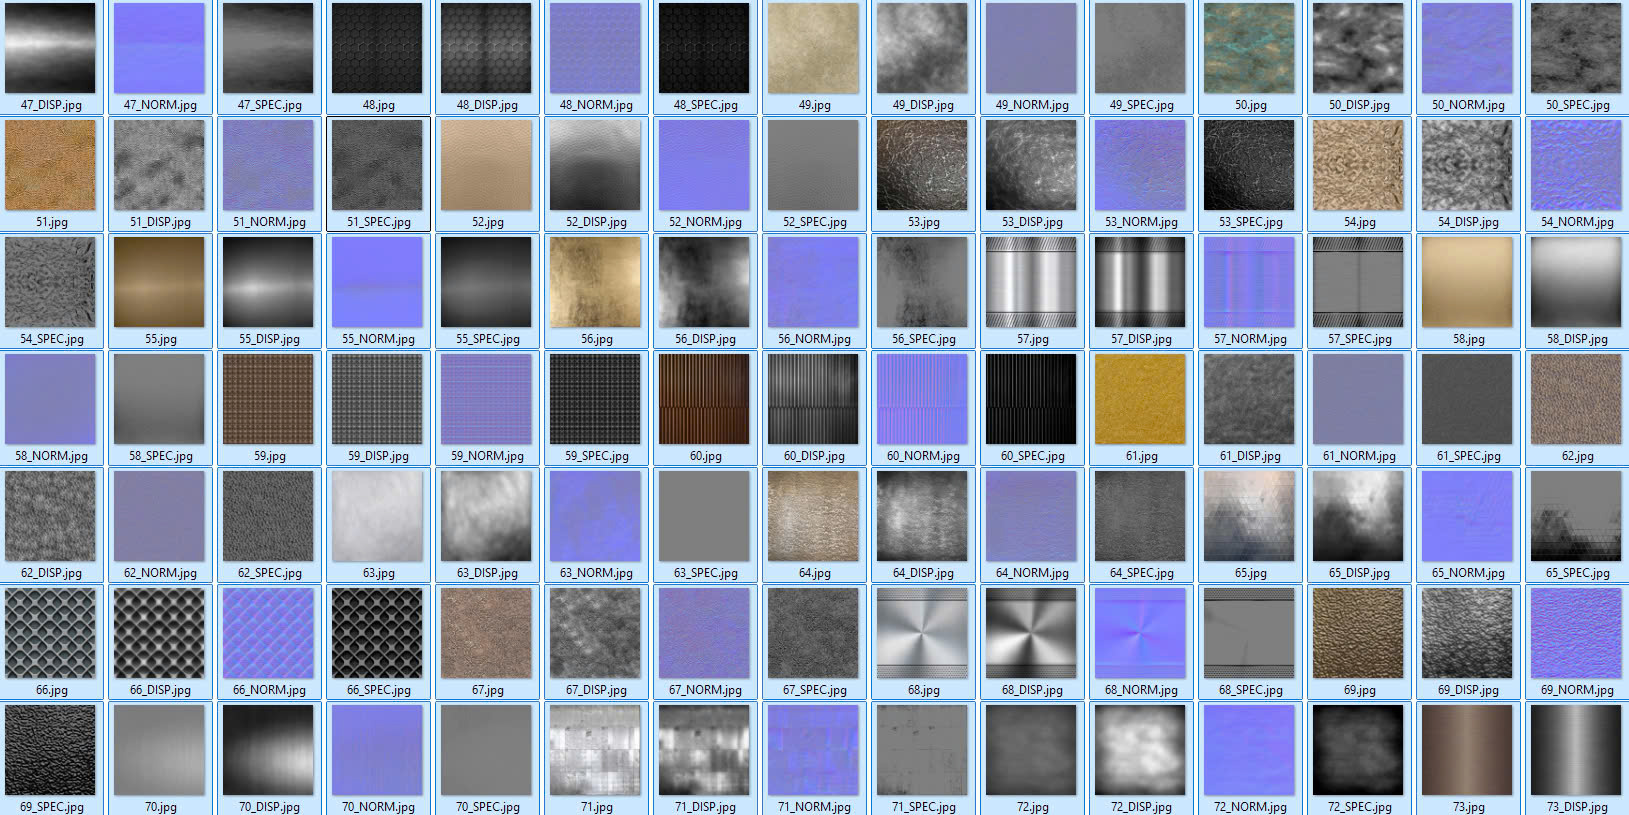This screenshot has height=815, width=1629.
Task: Select the 67.jpg rusty texture
Action: (486, 633)
